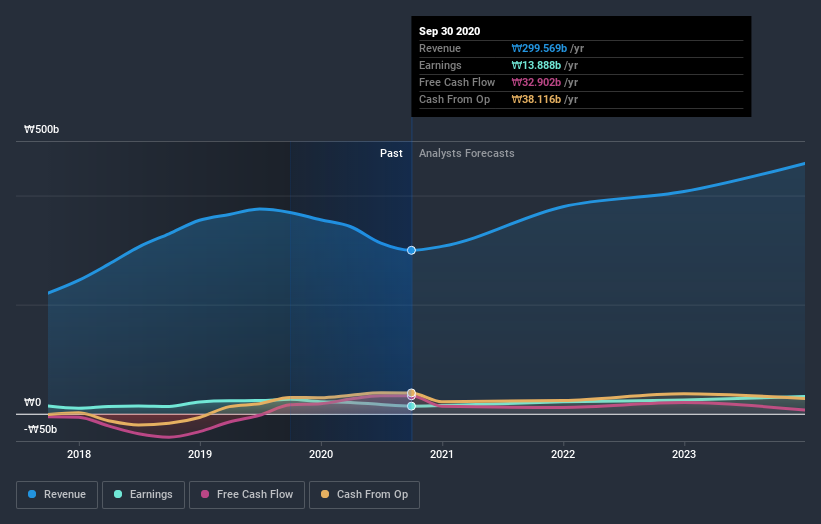Click the Cash From Op data point marker

point(412,393)
